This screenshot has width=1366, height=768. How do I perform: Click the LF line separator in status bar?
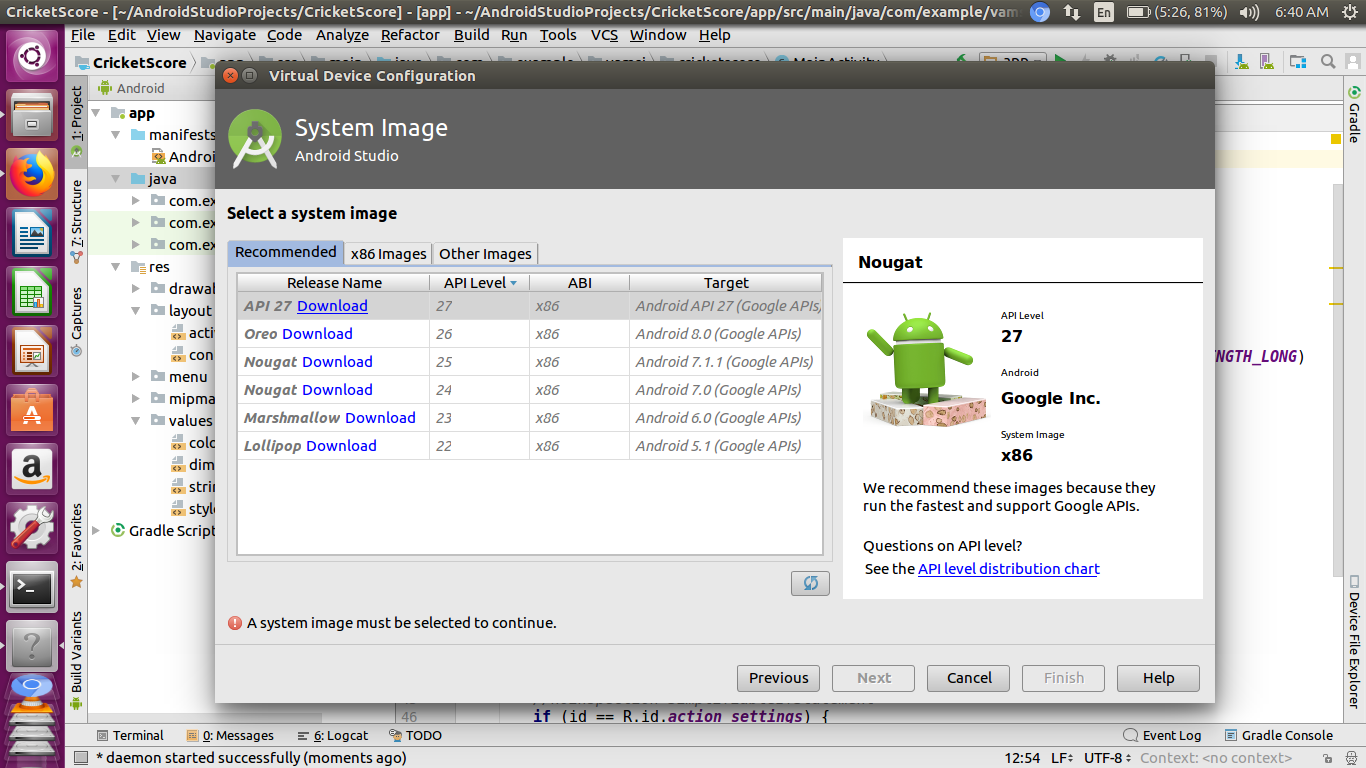pos(1063,758)
